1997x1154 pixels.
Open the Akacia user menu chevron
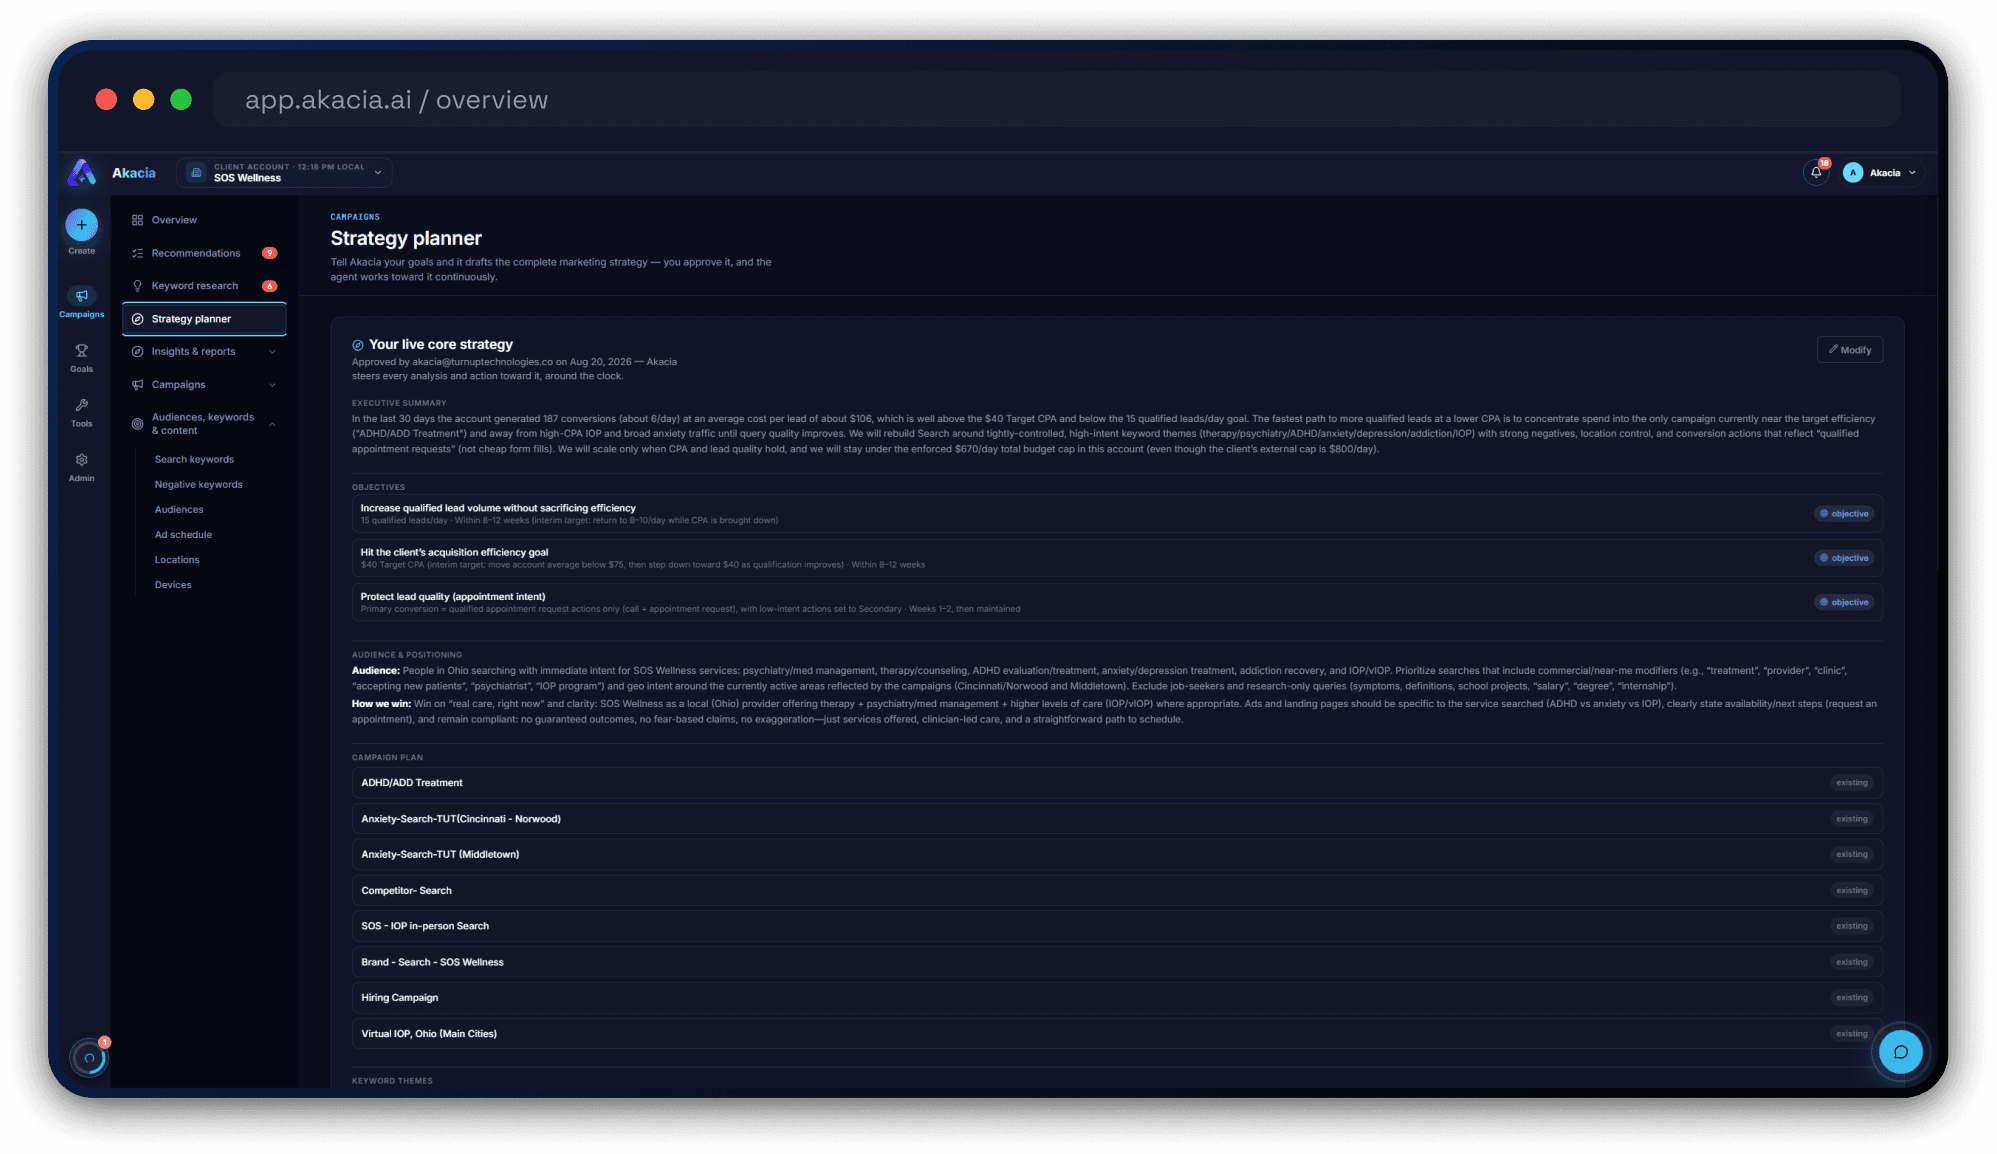[x=1912, y=173]
